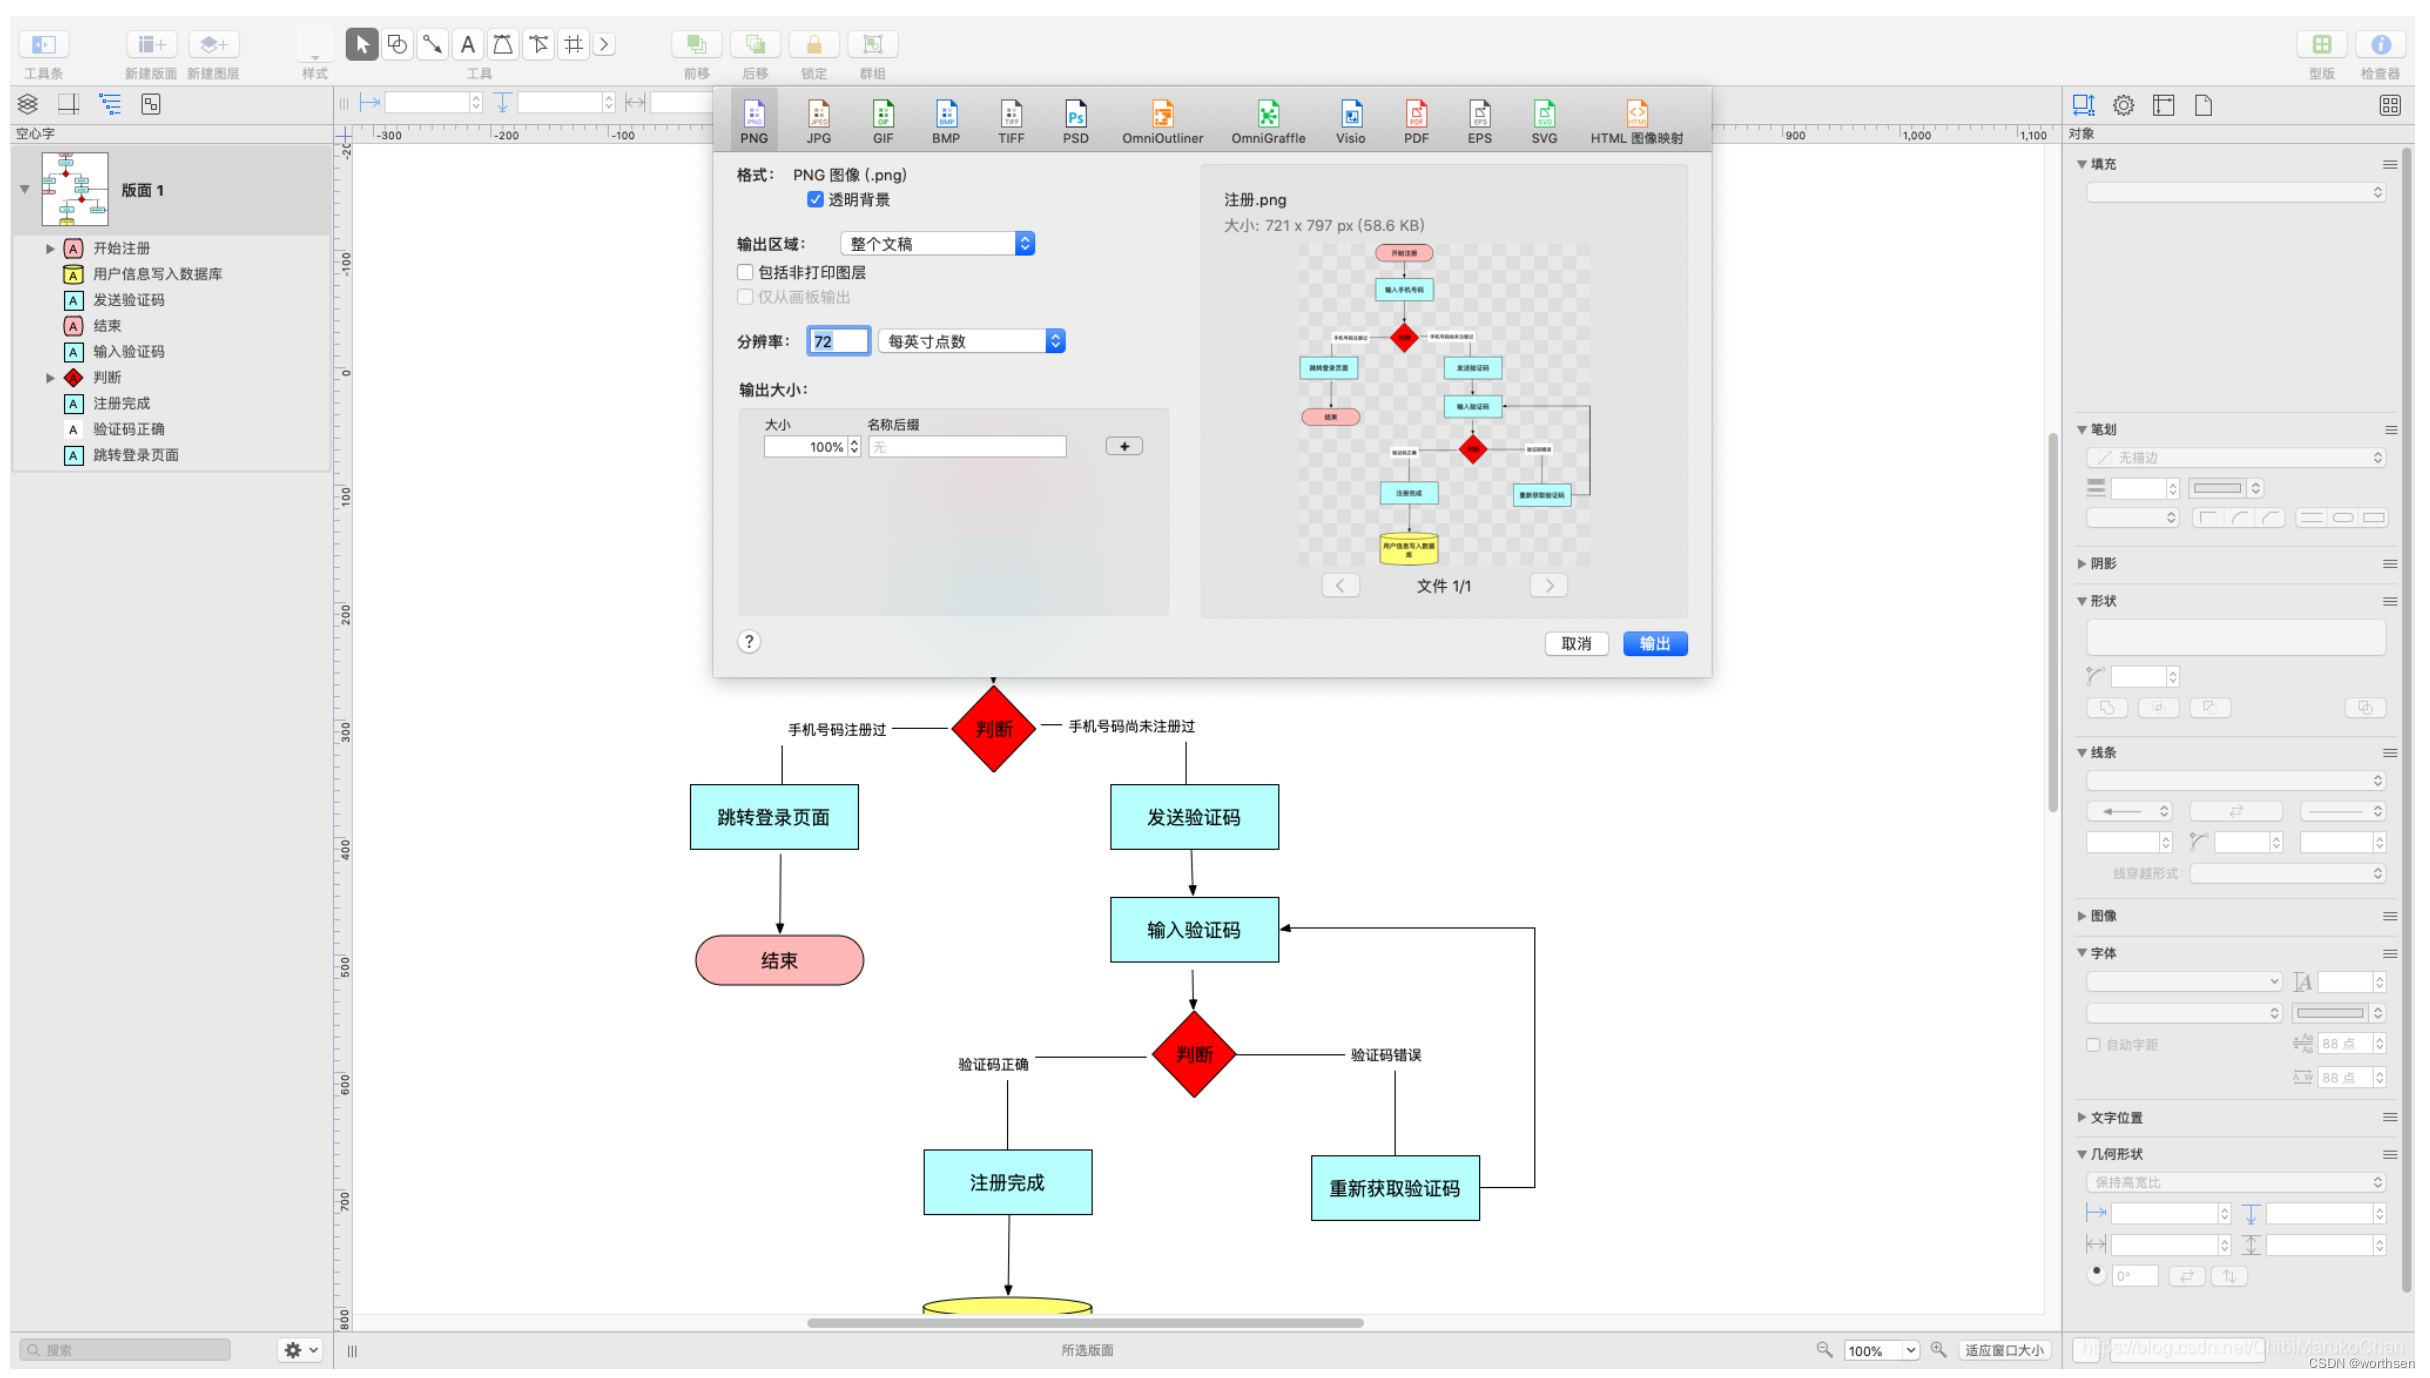Viewport: 2430px width, 1378px height.
Task: Click the Cancel (取消) button
Action: tap(1575, 644)
